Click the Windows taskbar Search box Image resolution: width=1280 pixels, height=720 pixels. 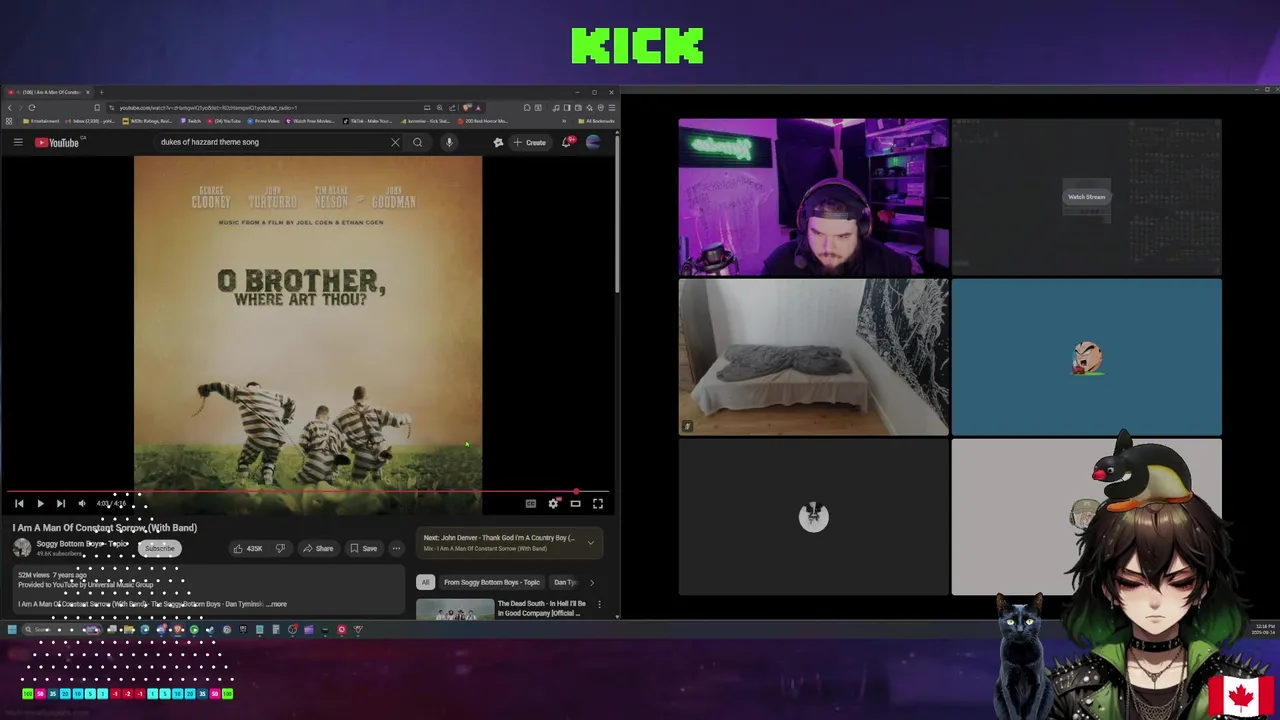[x=62, y=630]
